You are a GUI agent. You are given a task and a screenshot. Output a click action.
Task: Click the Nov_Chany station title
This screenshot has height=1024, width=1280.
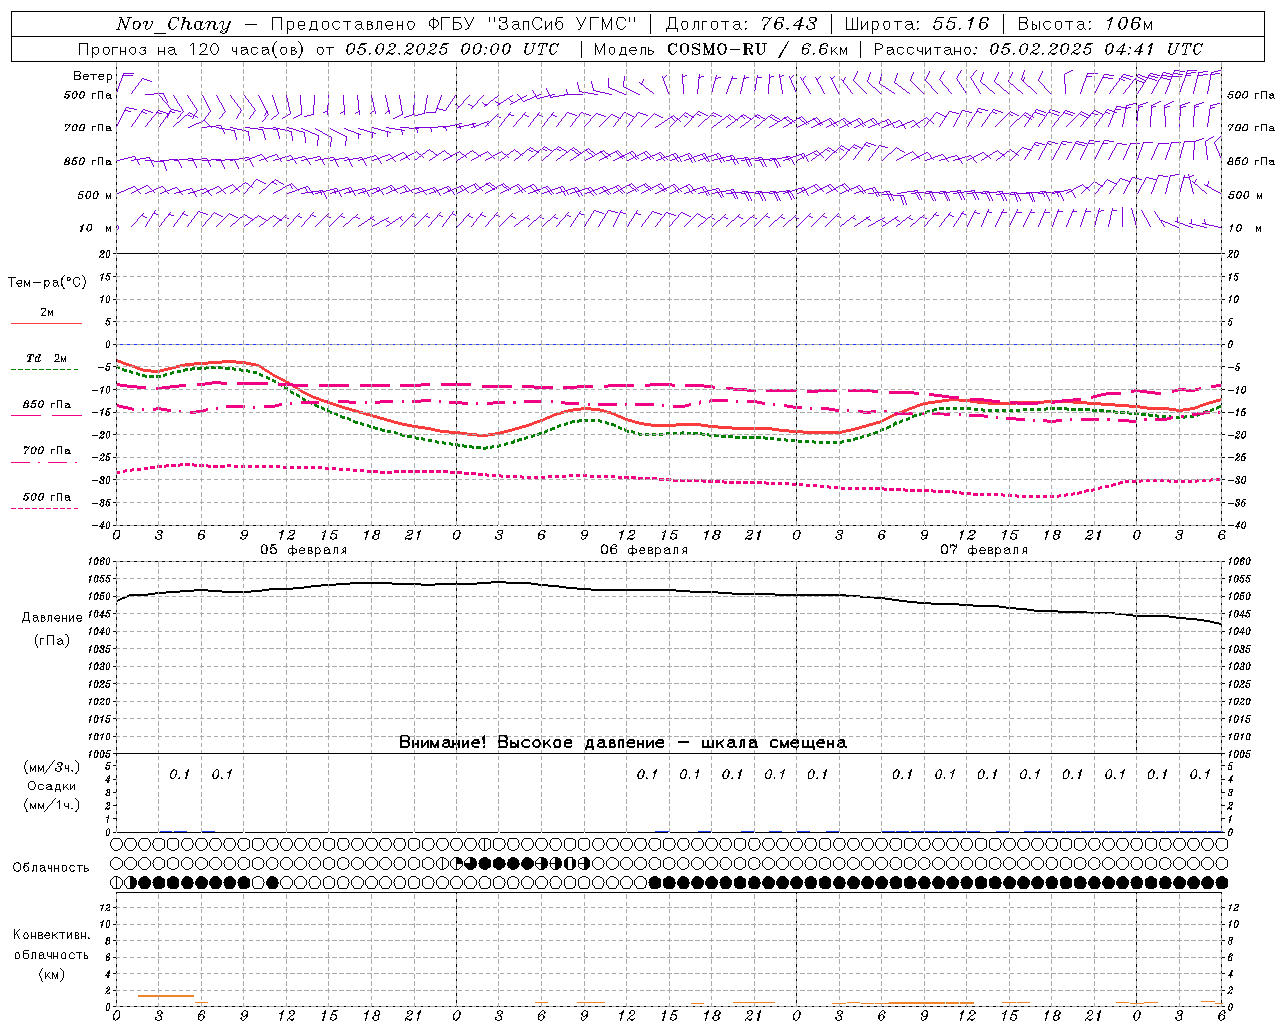173,24
